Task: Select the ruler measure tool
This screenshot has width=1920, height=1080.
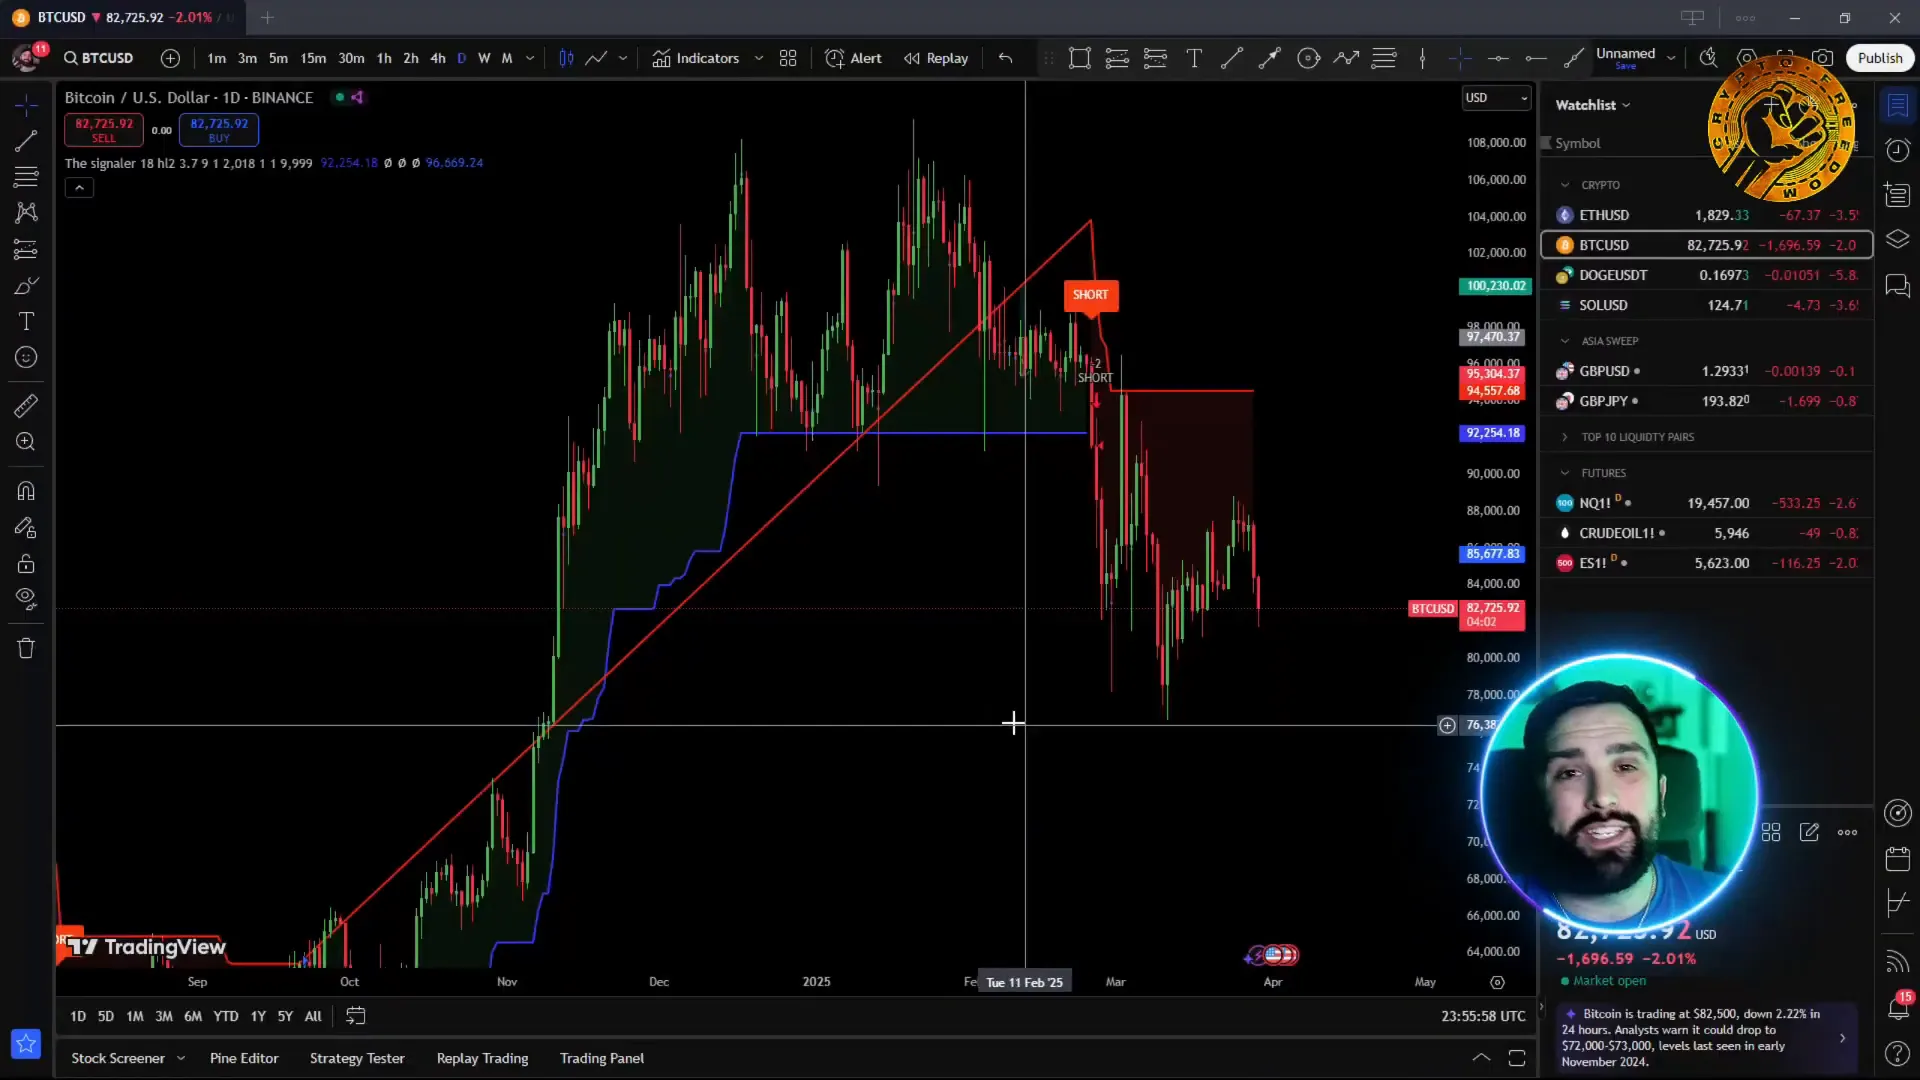Action: 26,405
